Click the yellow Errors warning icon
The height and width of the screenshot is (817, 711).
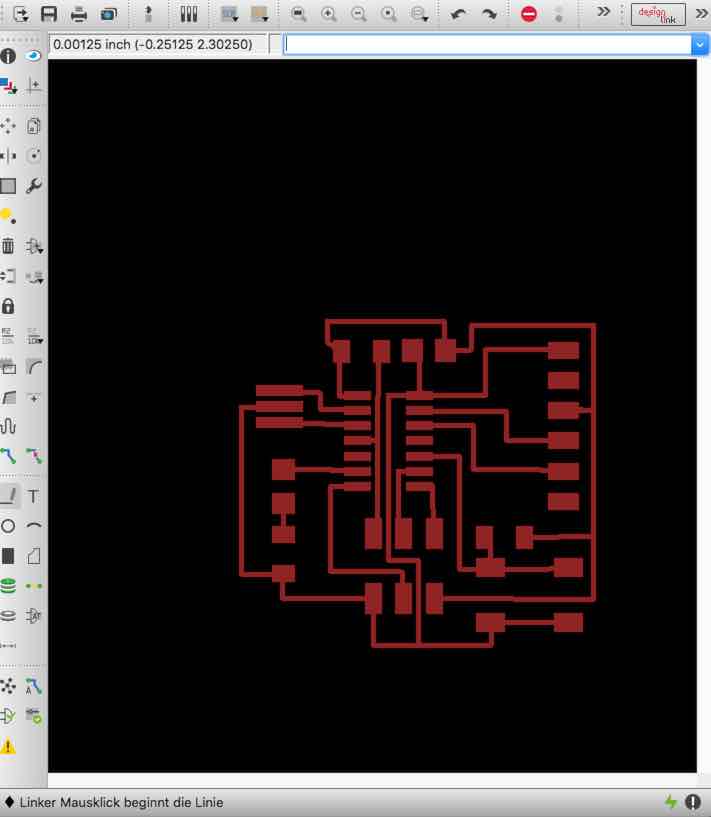tap(8, 746)
